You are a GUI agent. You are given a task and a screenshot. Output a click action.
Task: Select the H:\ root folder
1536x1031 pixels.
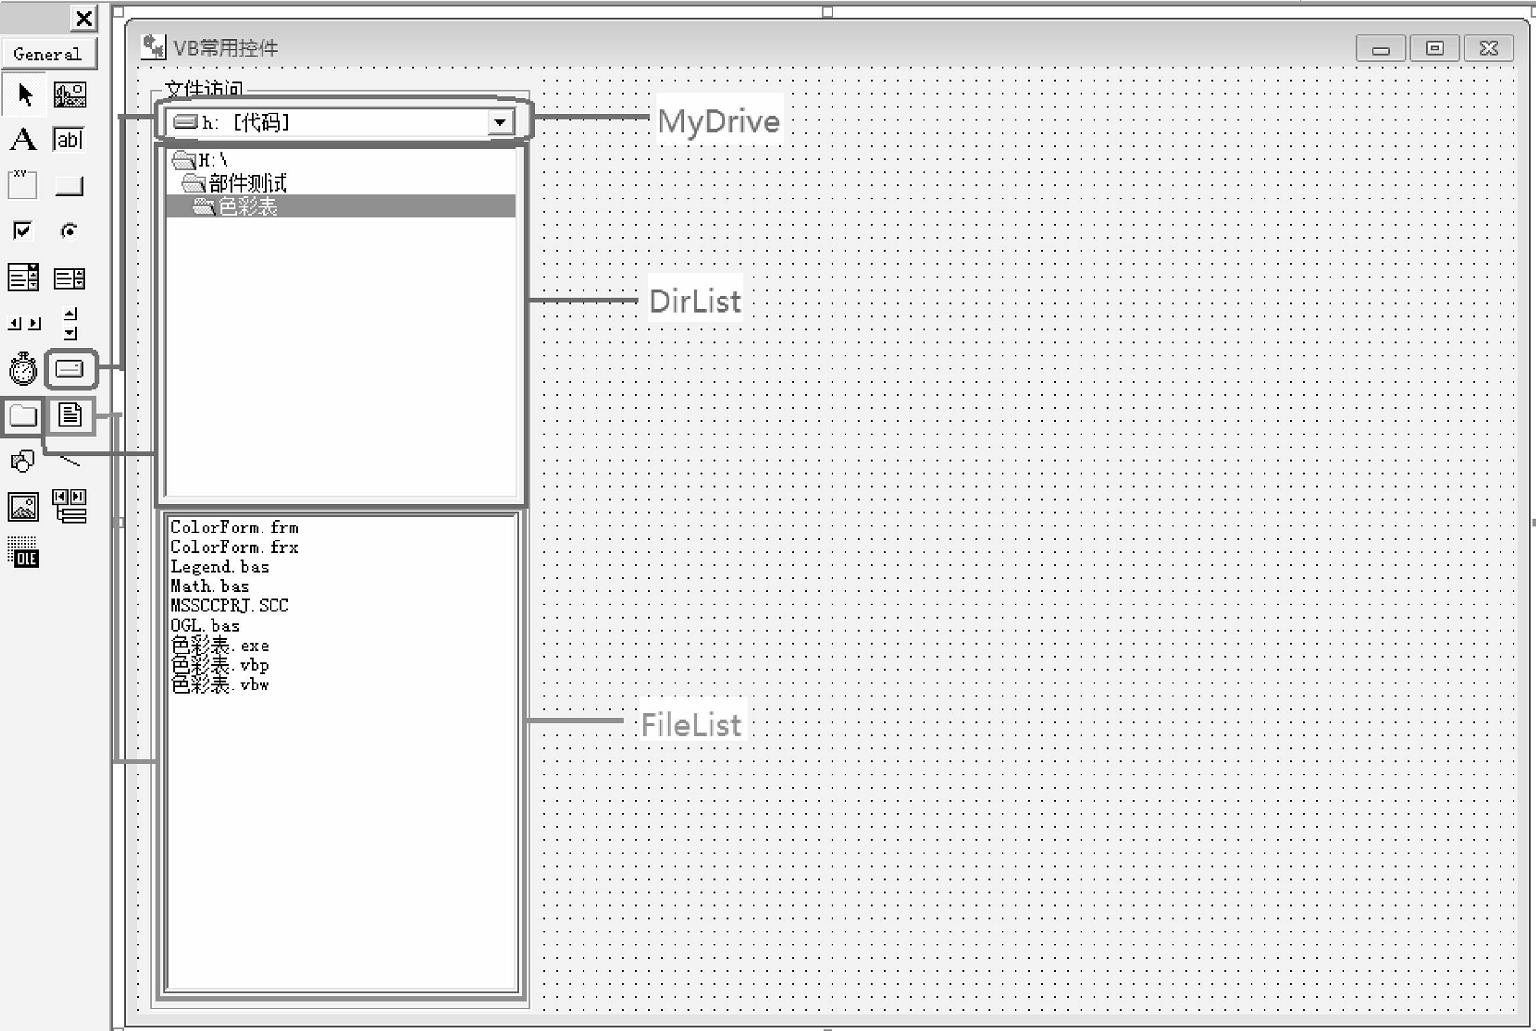coord(340,160)
